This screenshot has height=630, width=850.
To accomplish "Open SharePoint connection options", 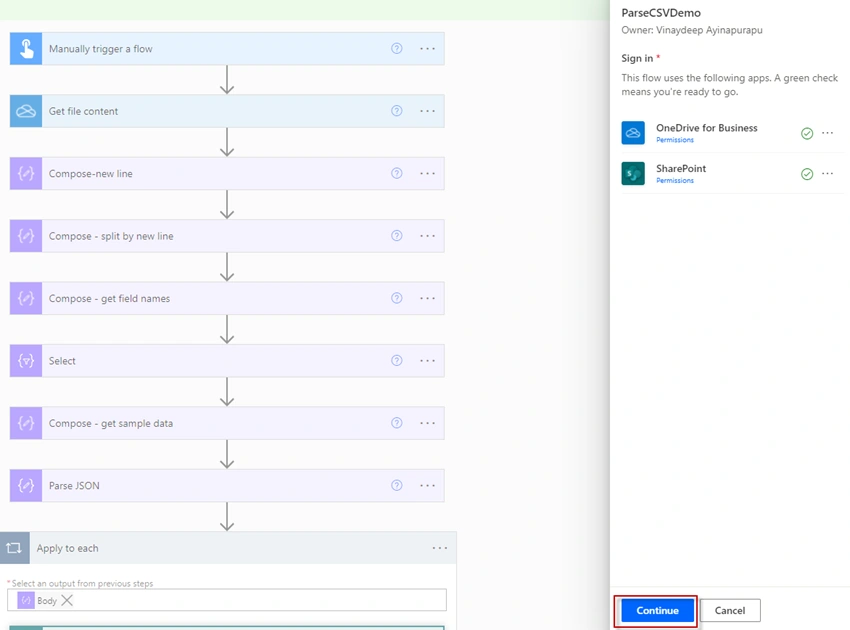I will (x=827, y=173).
